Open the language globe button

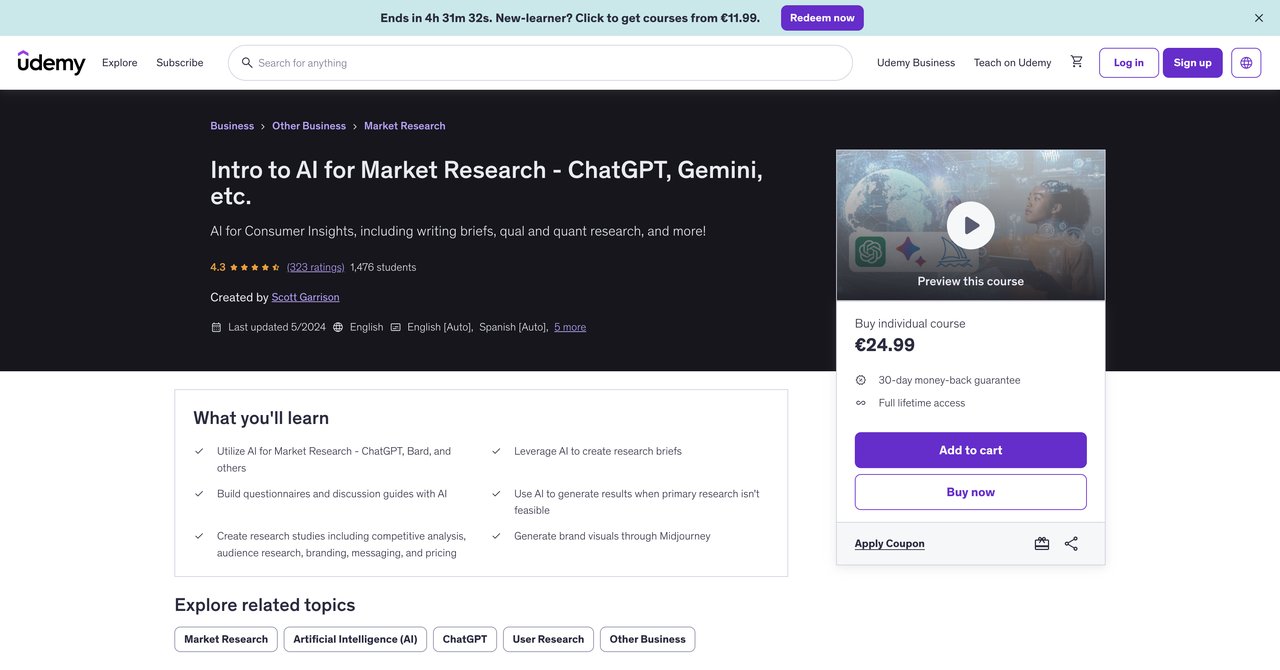[x=1246, y=63]
